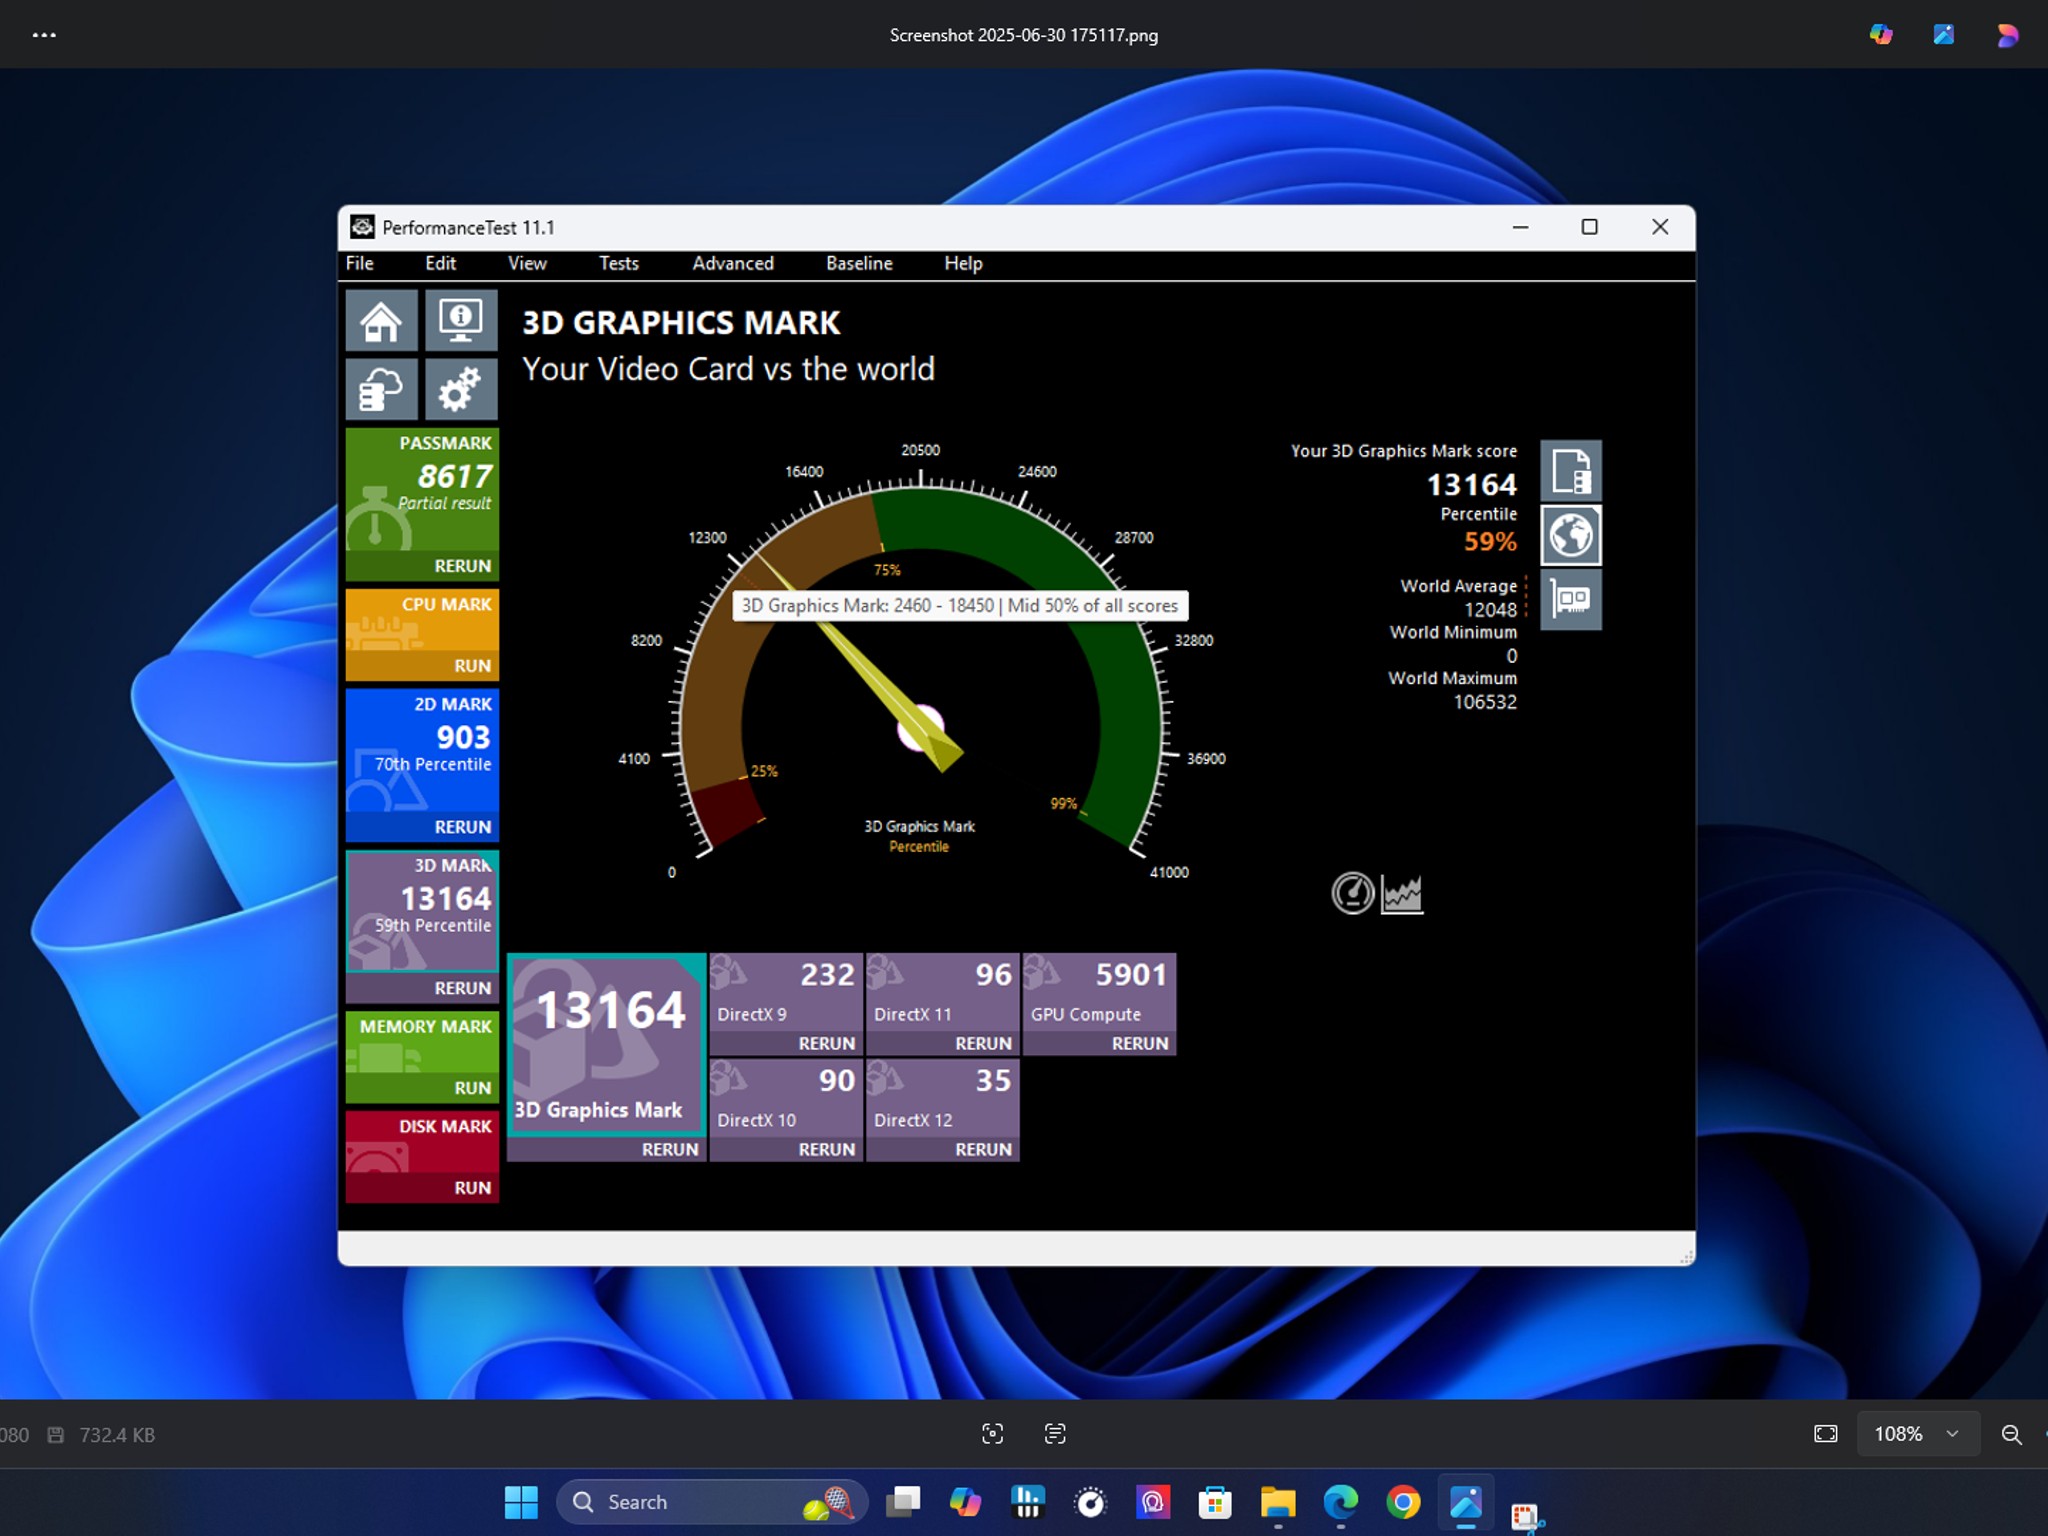
Task: Switch to the distribution chart view icon
Action: click(1402, 893)
